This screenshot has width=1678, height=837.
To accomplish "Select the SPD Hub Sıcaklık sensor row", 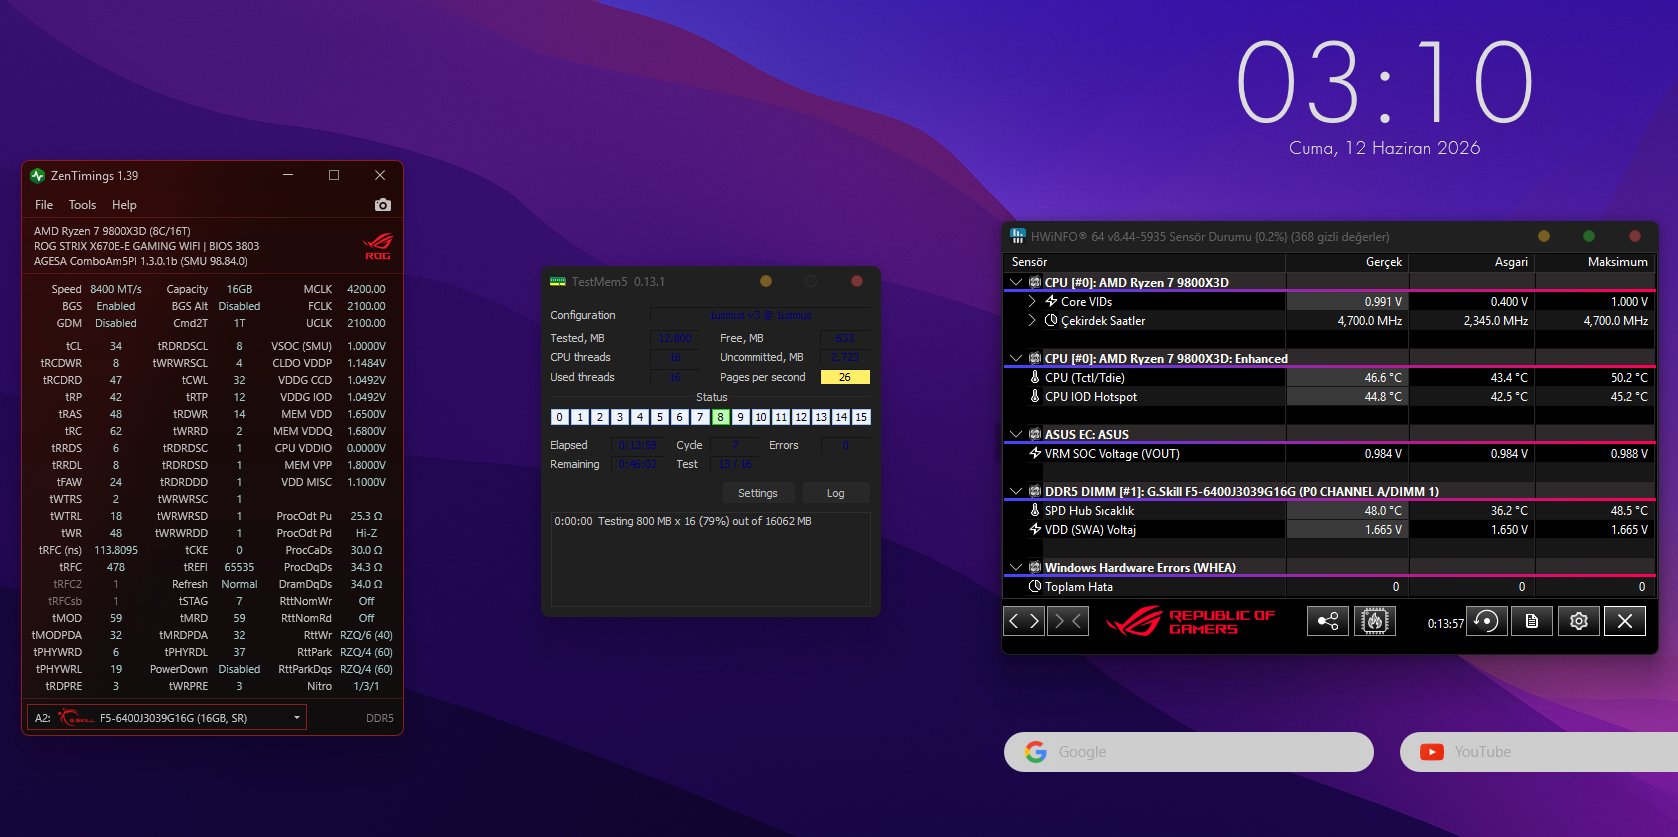I will coord(1329,510).
